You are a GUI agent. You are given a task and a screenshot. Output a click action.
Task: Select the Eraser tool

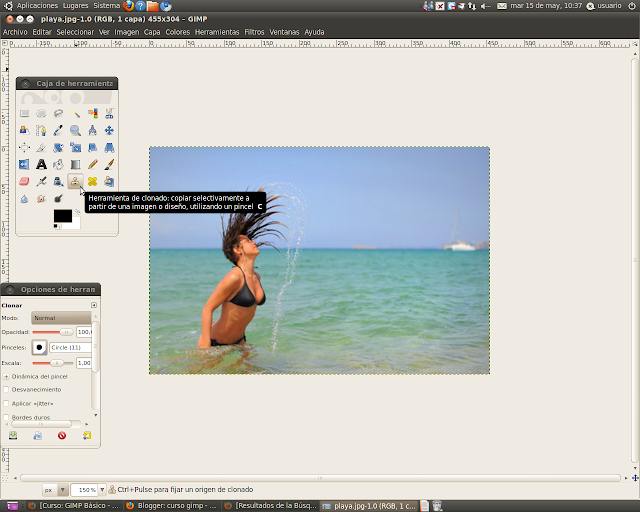pyautogui.click(x=24, y=181)
